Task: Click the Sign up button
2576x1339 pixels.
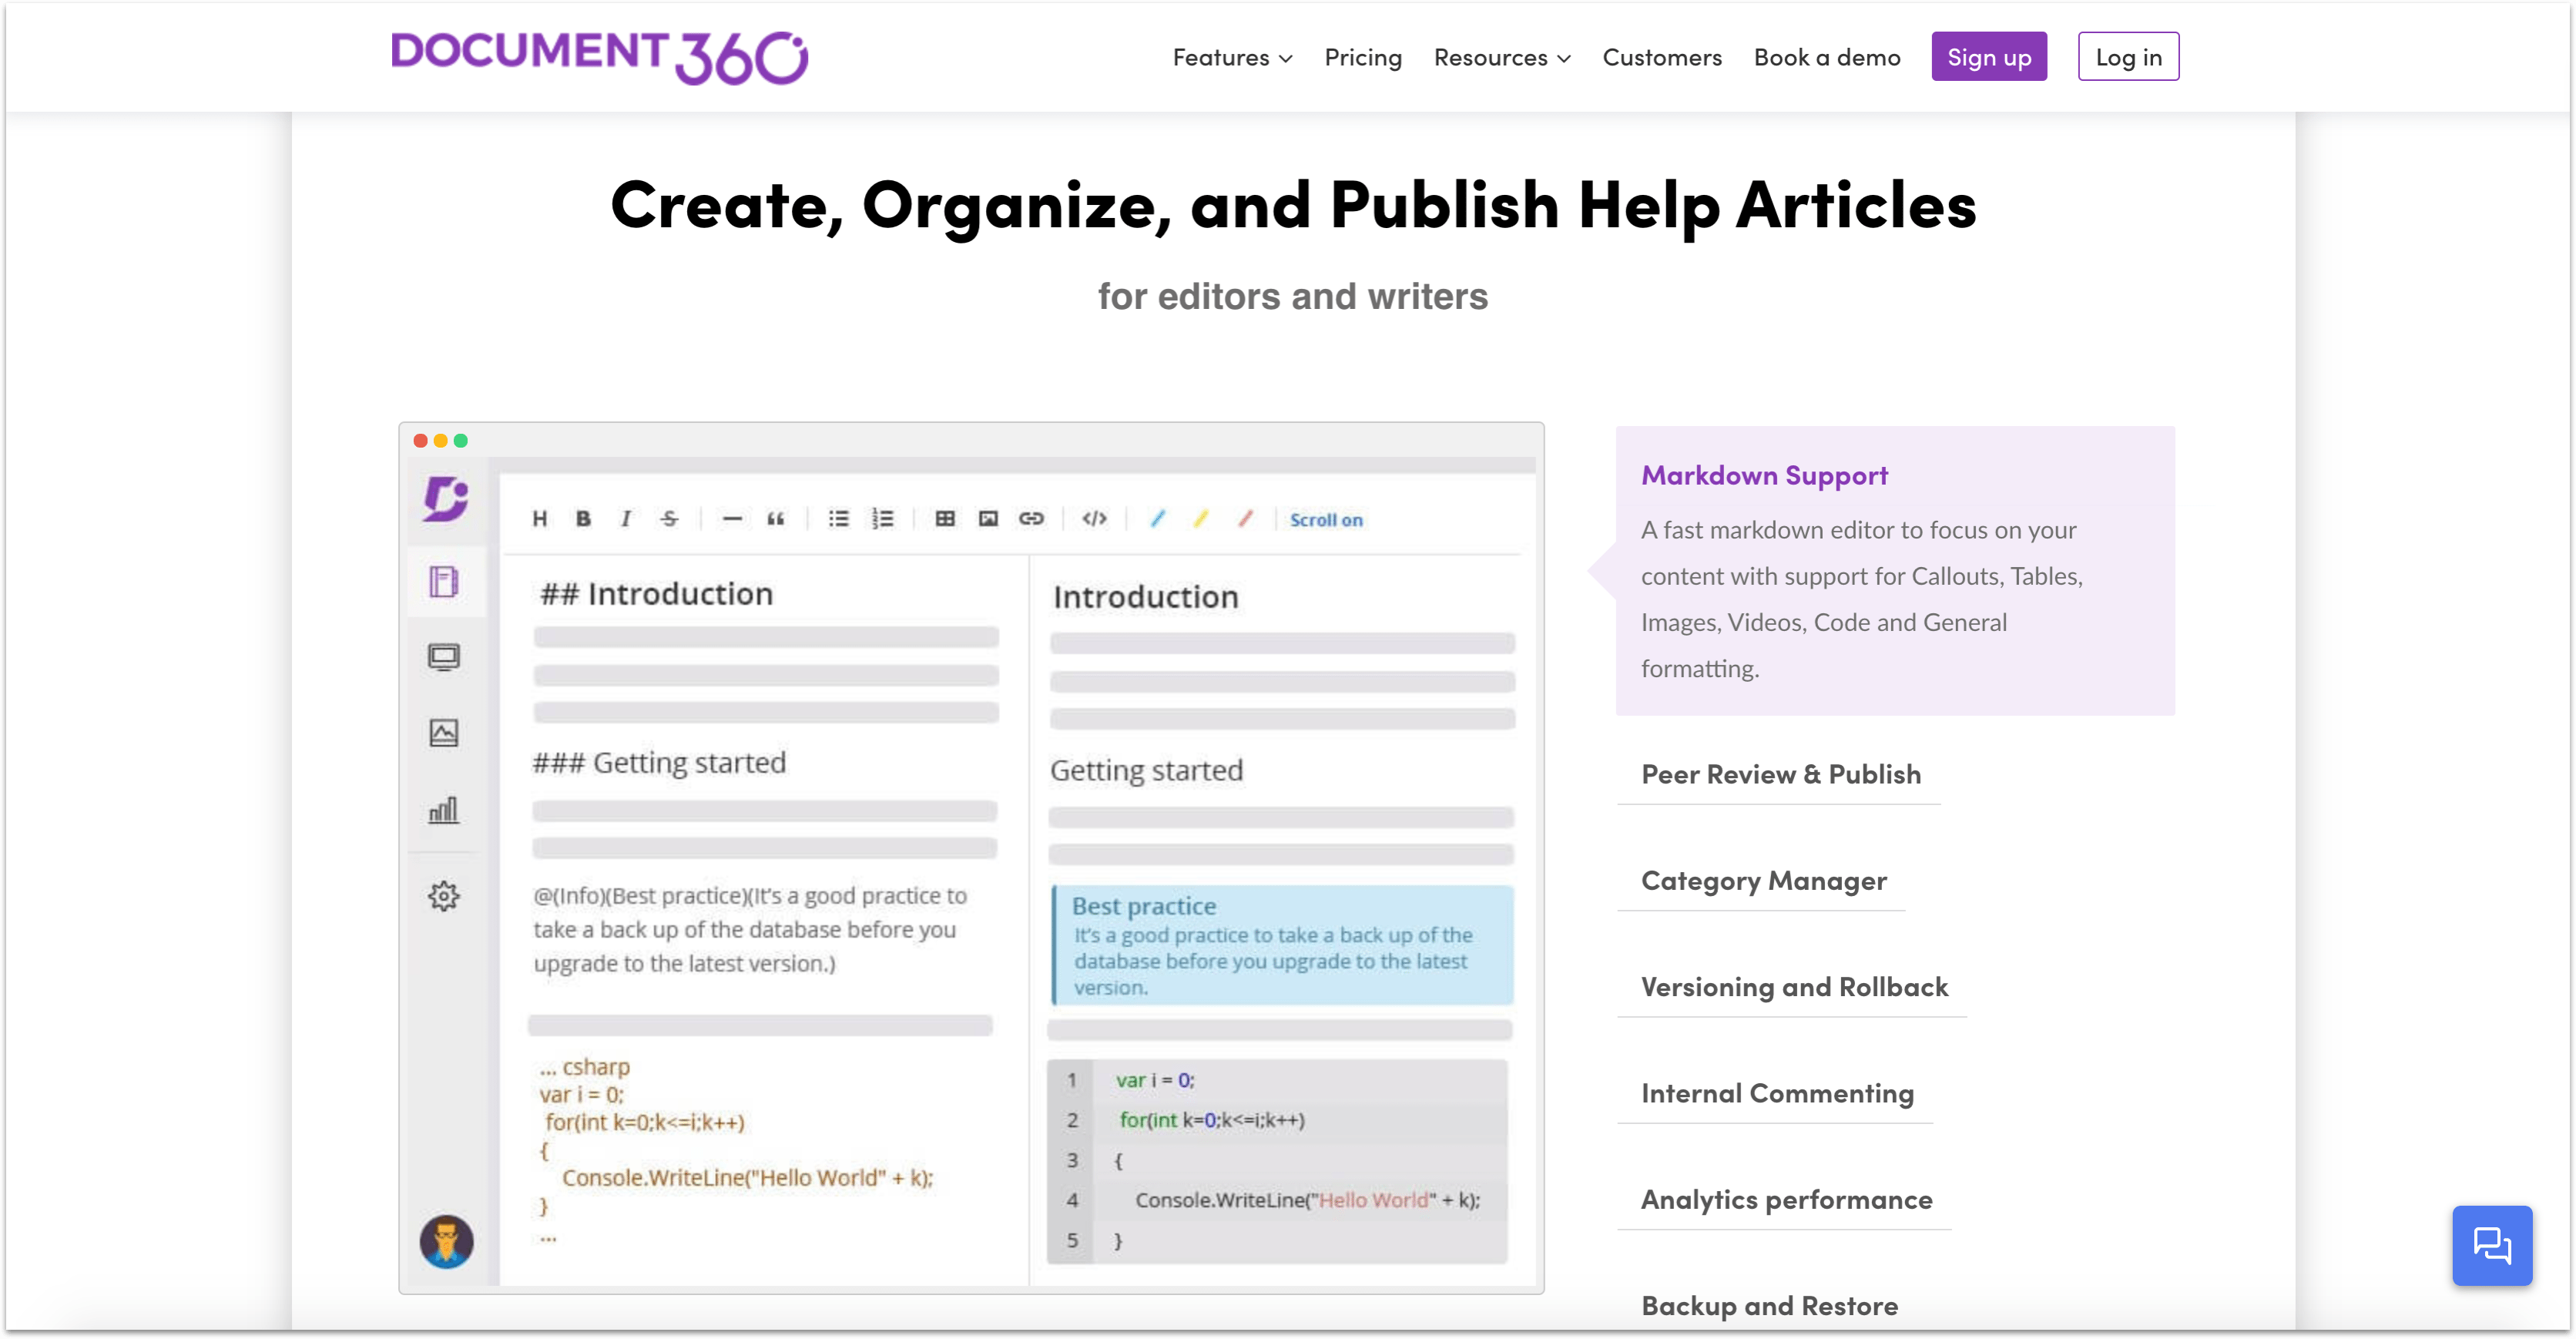Action: pyautogui.click(x=1988, y=57)
